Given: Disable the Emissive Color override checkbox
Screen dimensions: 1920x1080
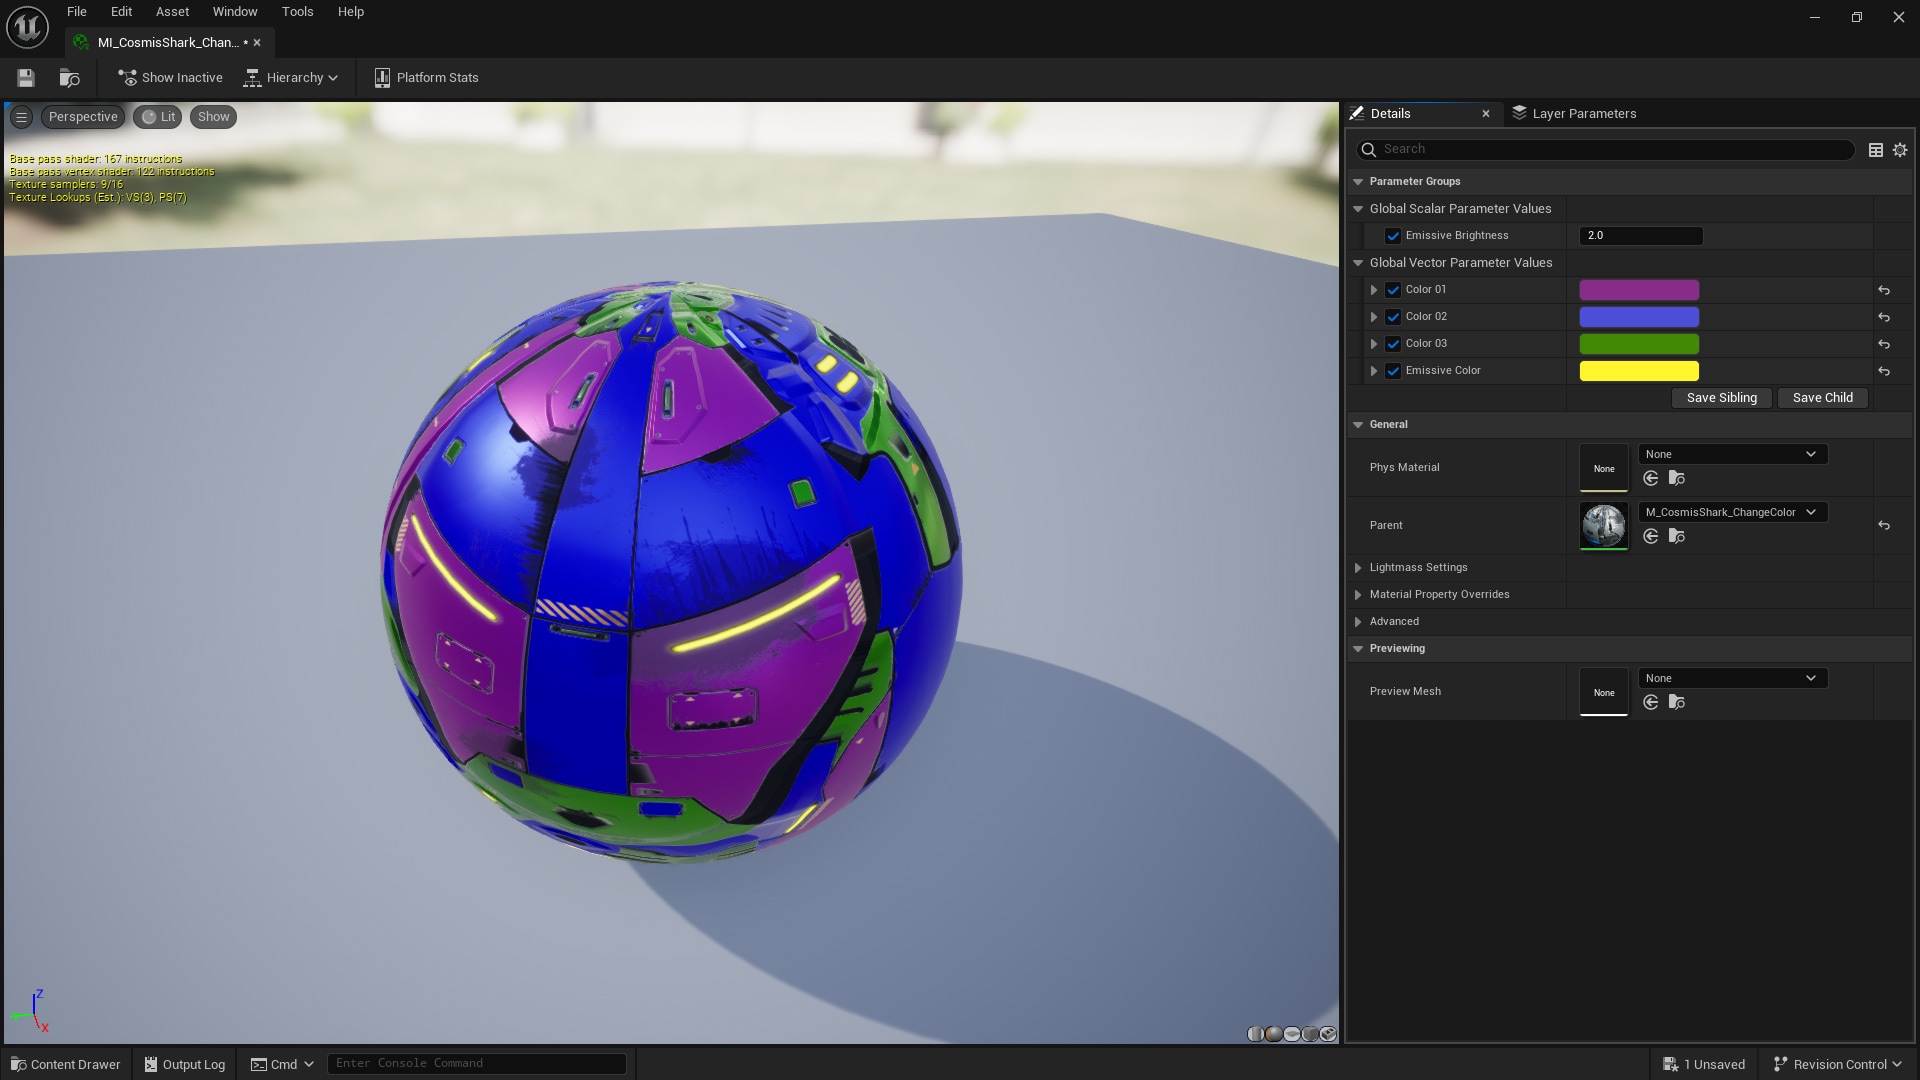Looking at the screenshot, I should tap(1393, 371).
